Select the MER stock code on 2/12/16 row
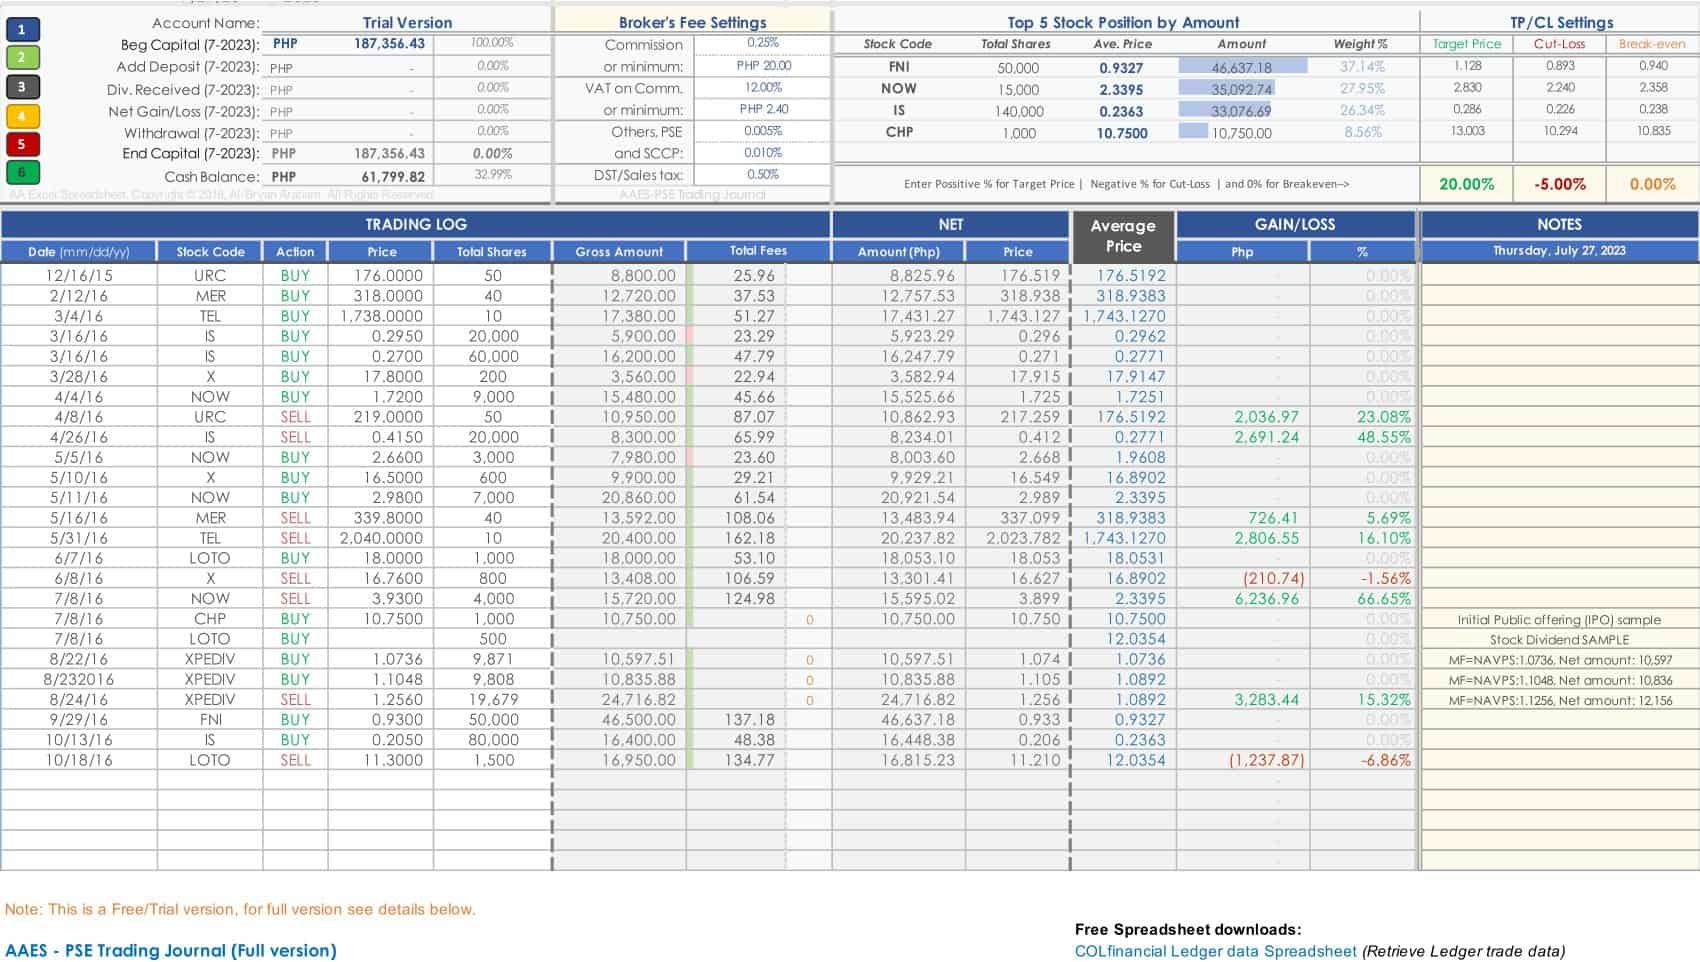 click(210, 296)
